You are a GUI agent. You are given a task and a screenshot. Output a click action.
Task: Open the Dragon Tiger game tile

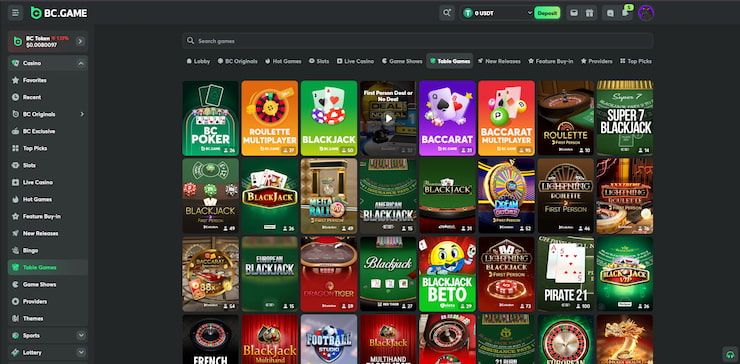tap(329, 274)
